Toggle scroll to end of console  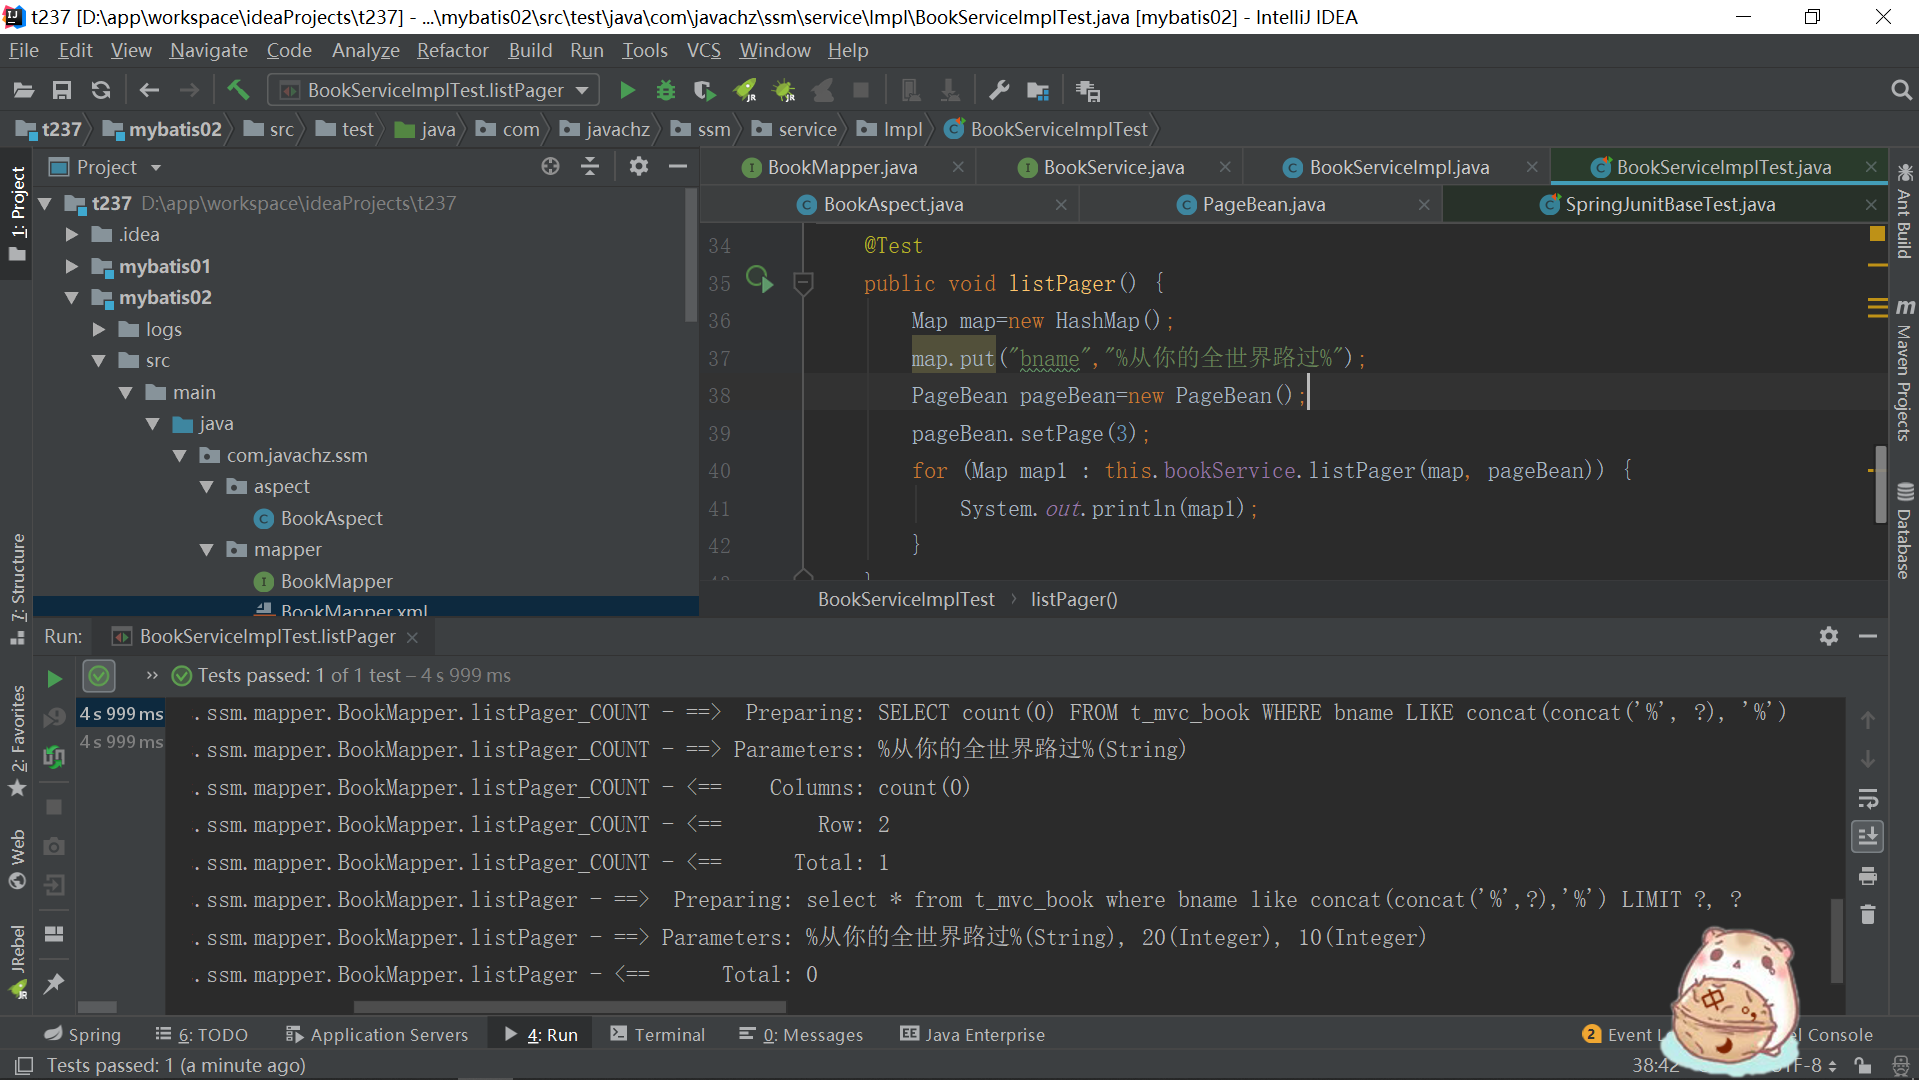[1867, 836]
